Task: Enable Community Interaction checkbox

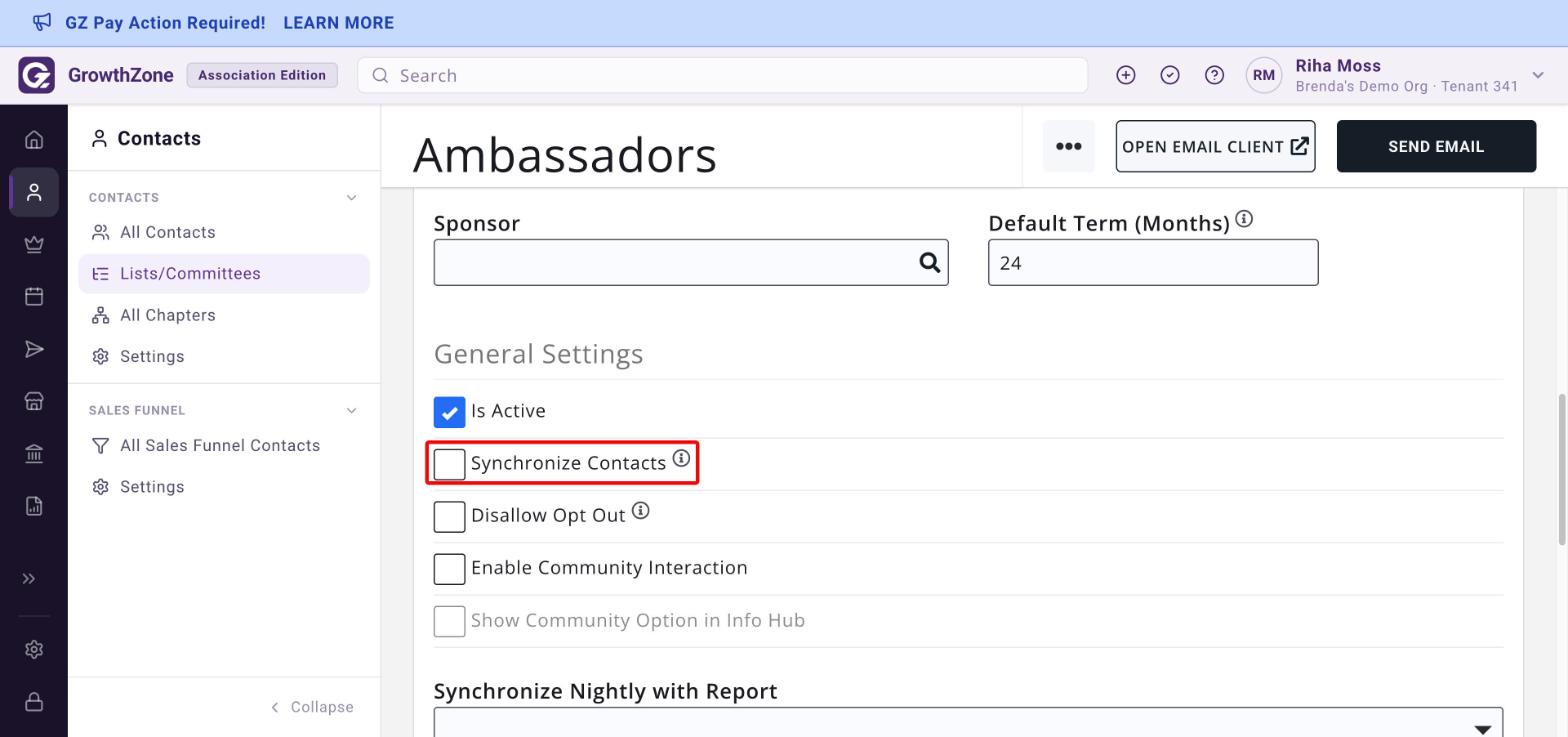Action: click(x=449, y=568)
